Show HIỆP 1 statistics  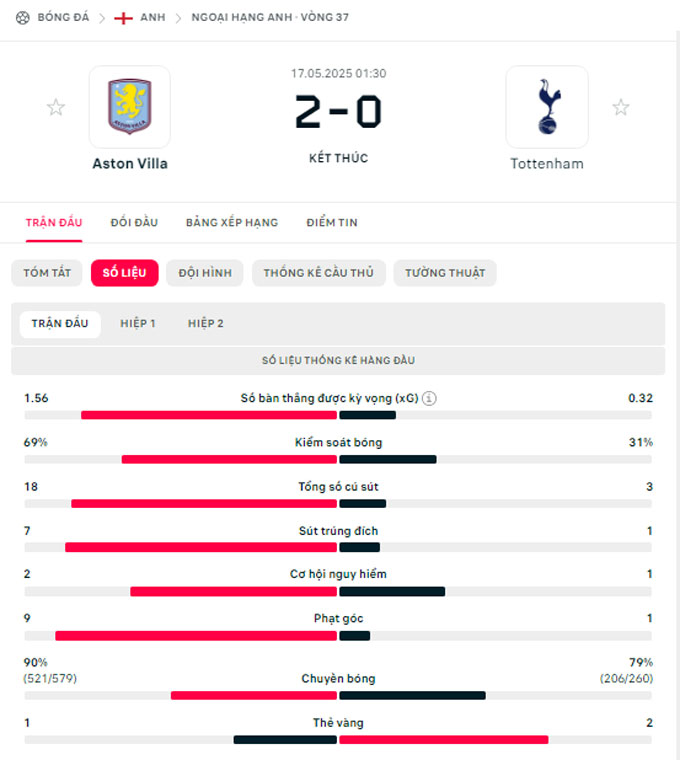coord(138,324)
